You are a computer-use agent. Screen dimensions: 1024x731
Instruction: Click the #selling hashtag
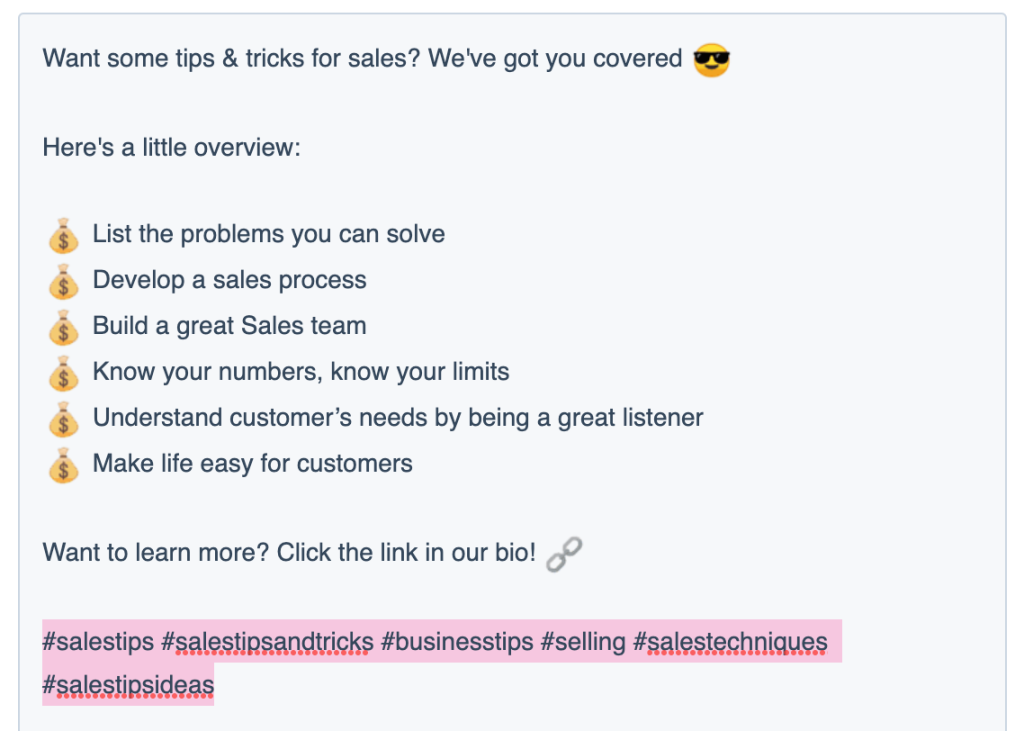[583, 642]
